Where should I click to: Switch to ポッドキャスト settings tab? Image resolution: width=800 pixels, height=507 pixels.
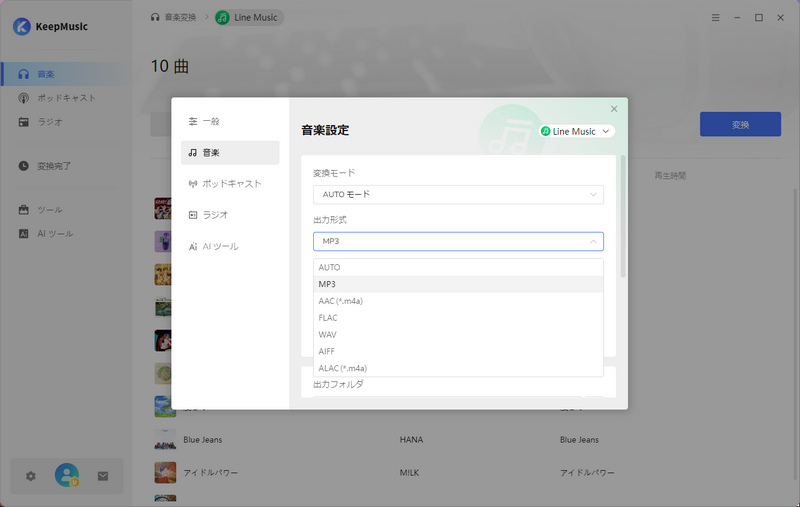(230, 184)
